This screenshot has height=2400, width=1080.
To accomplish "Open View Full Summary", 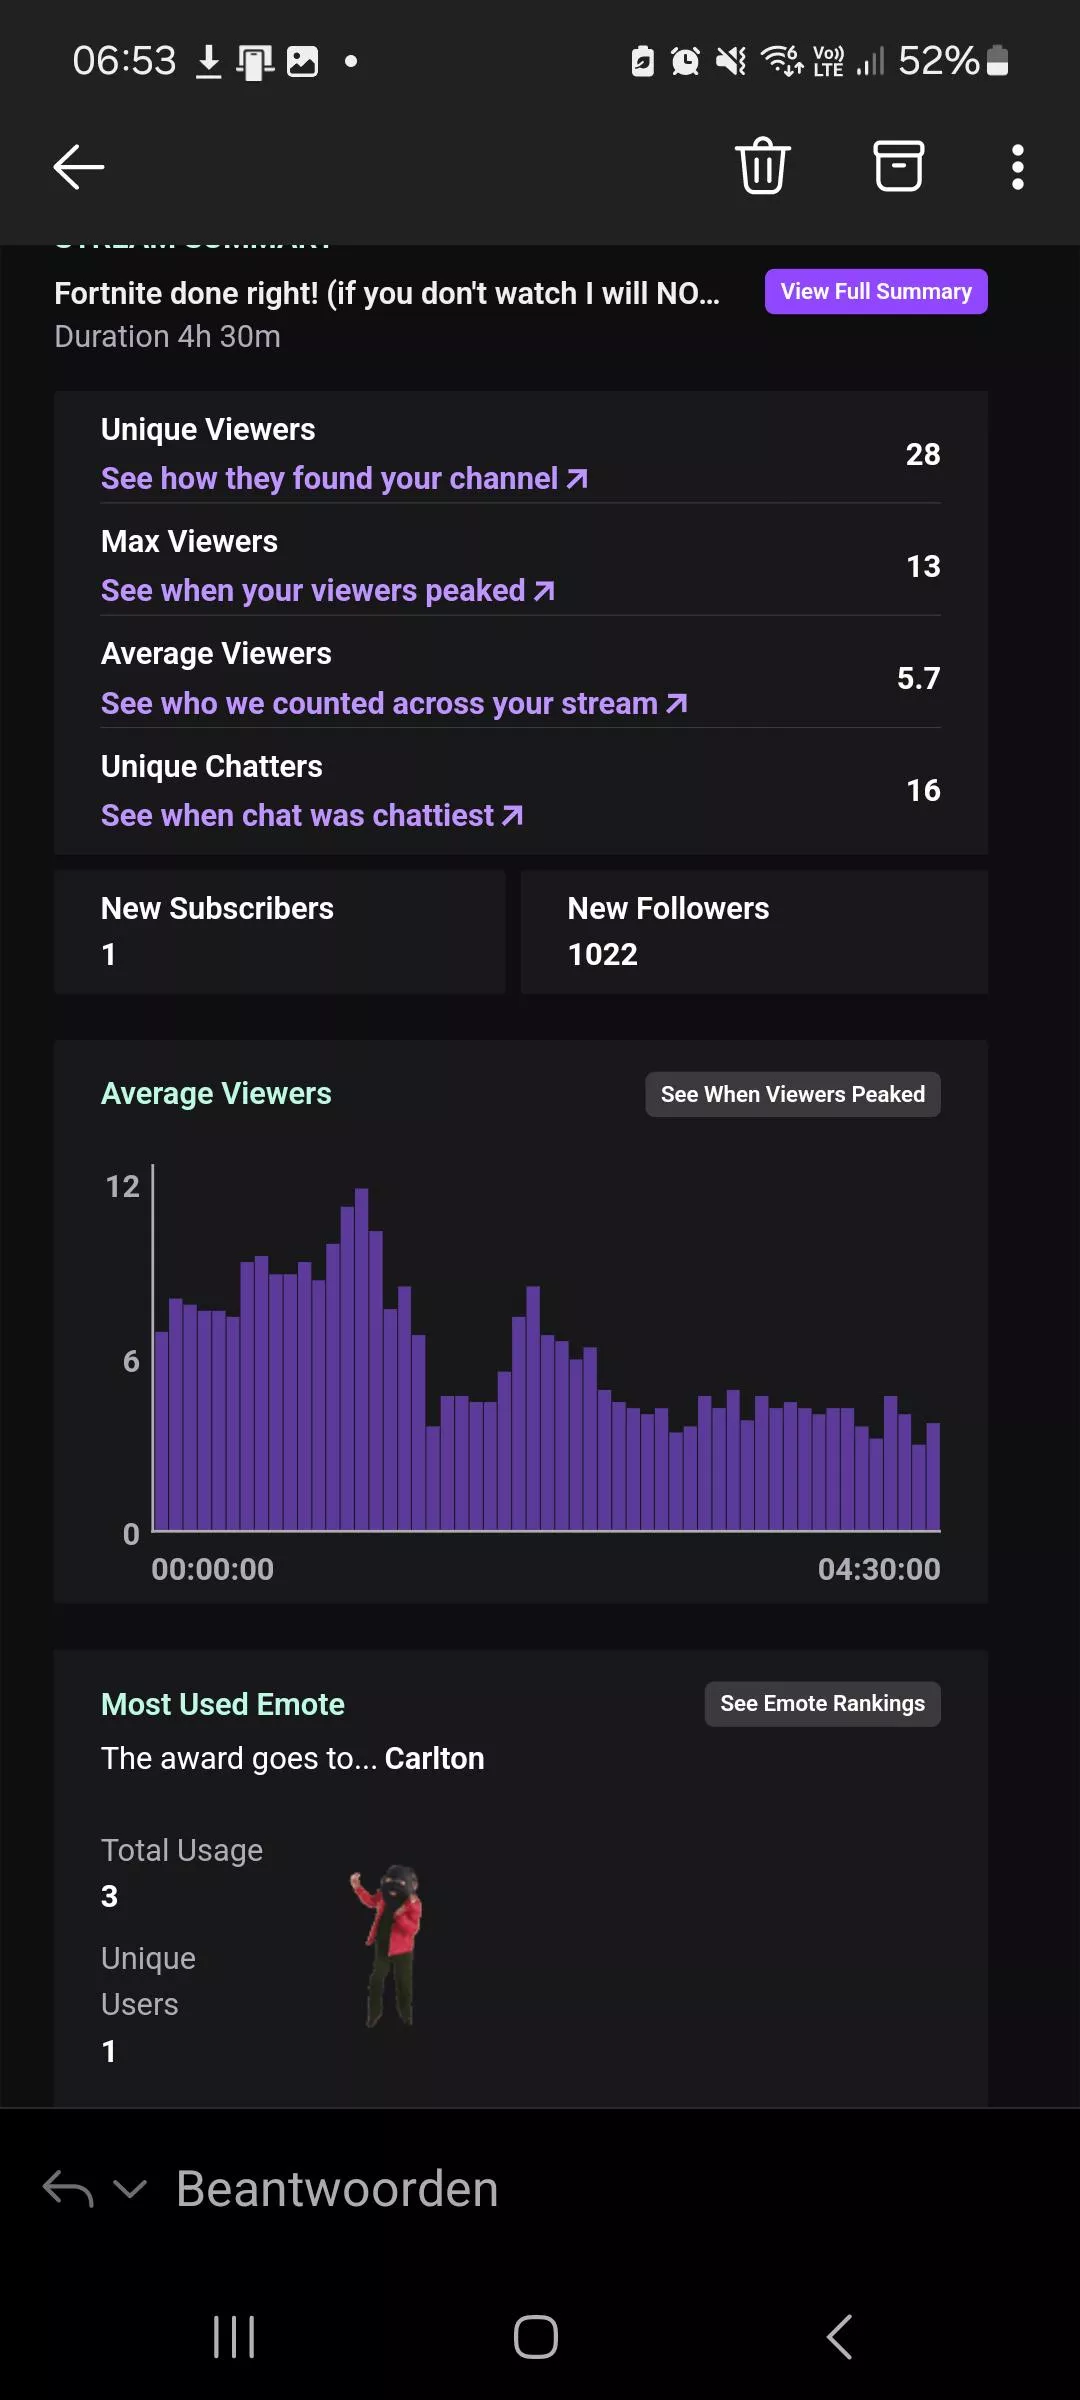I will (x=875, y=291).
